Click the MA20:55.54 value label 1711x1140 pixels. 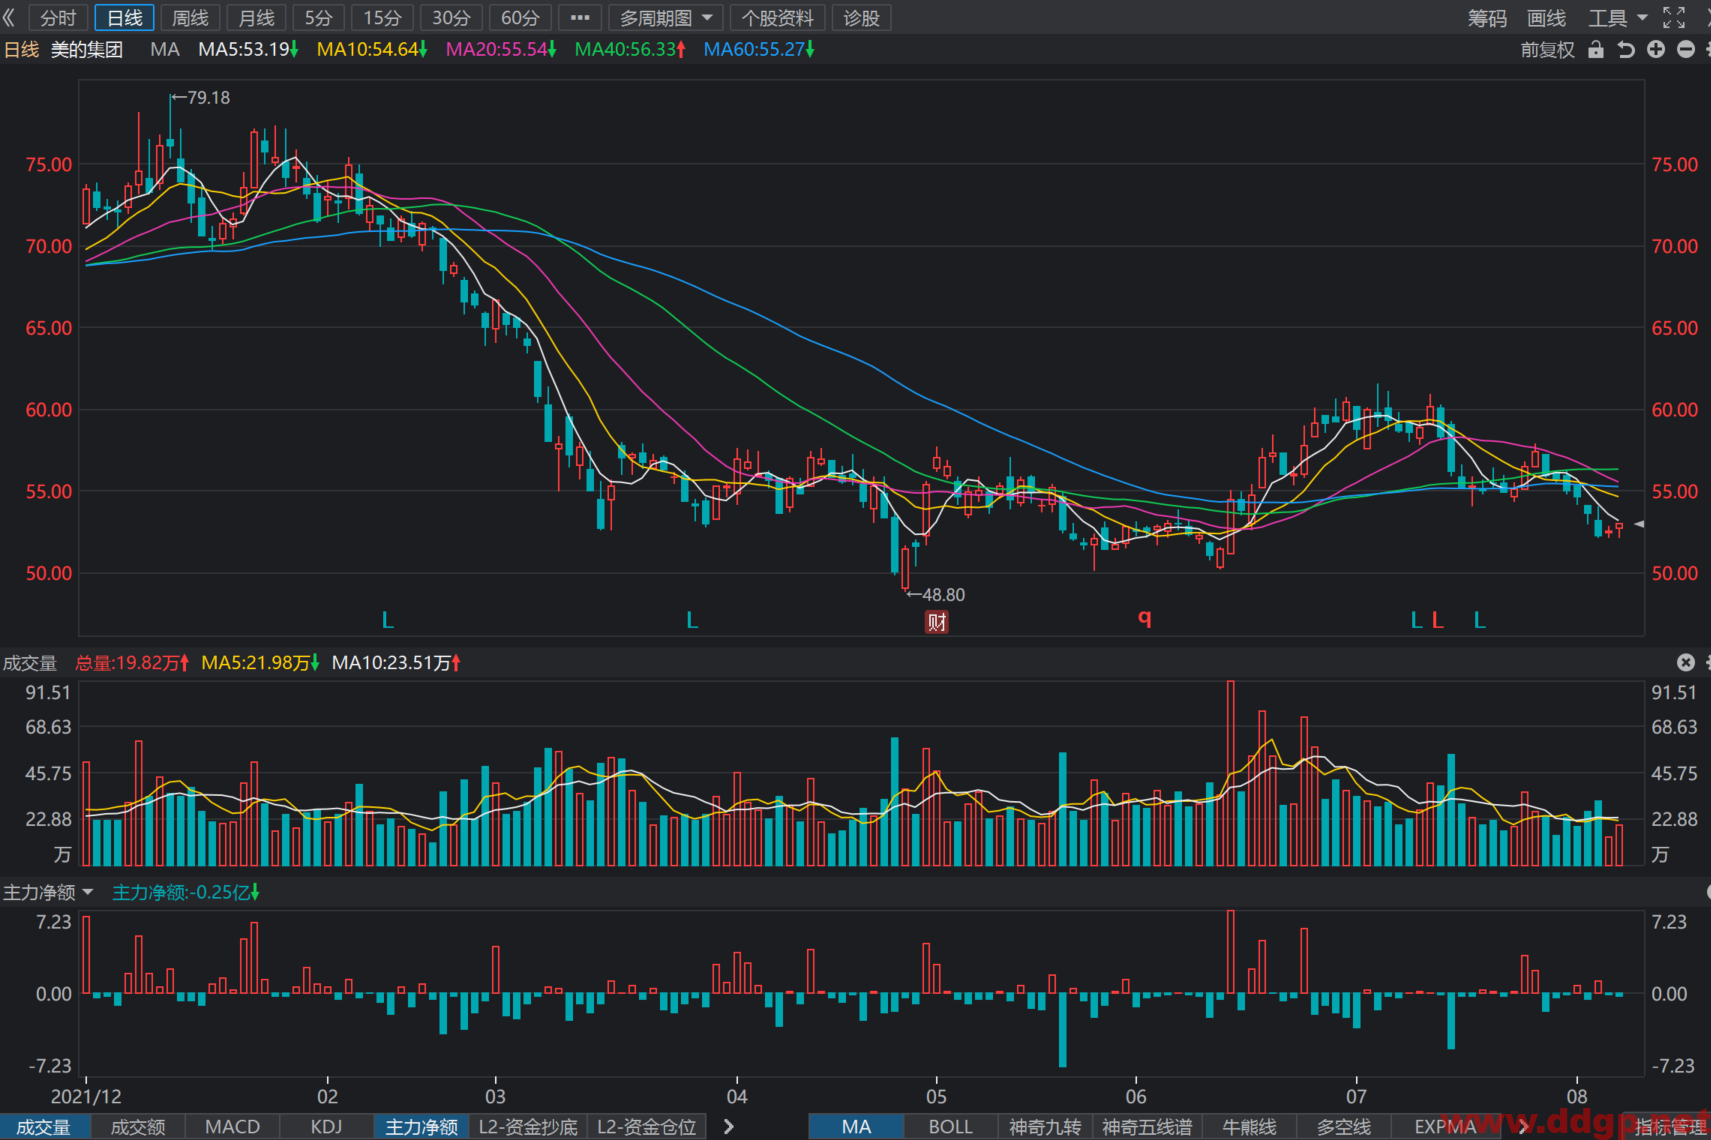[501, 49]
